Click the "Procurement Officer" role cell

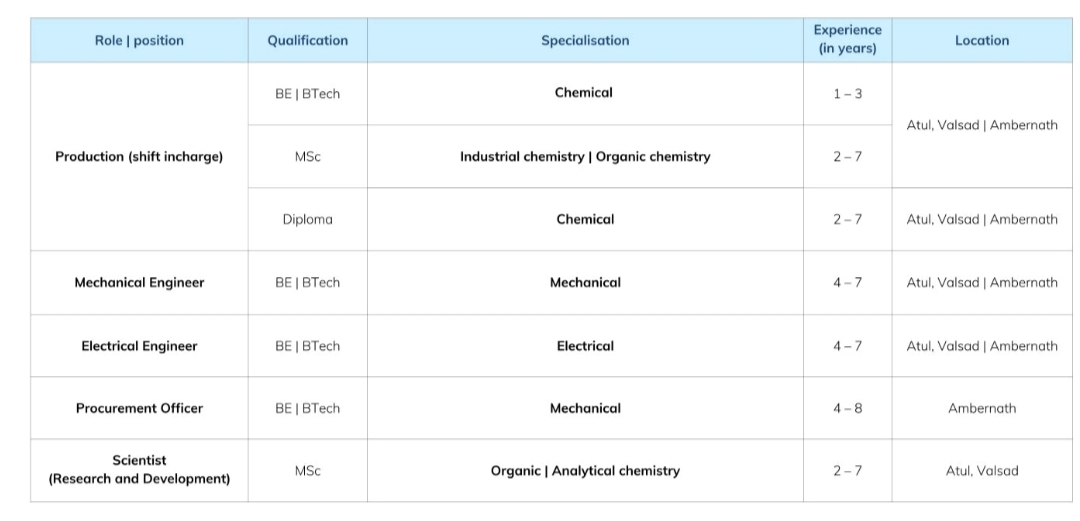pyautogui.click(x=139, y=408)
